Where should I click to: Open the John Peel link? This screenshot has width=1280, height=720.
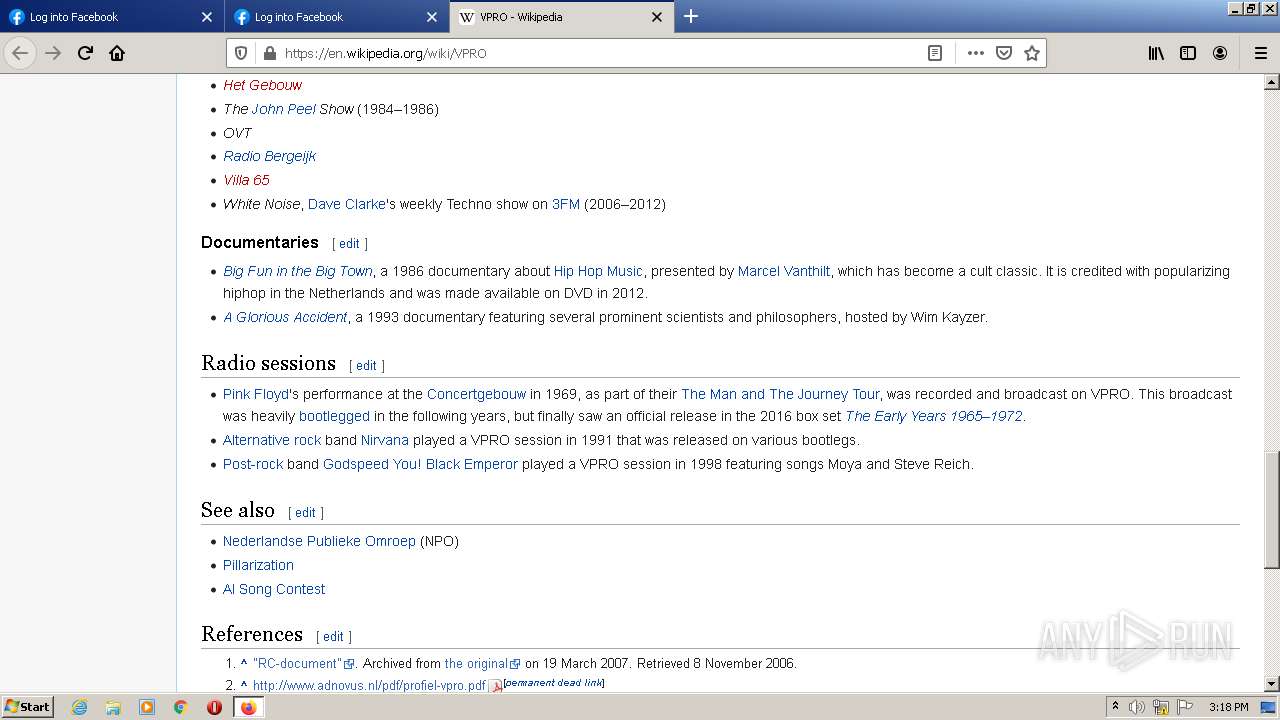point(283,109)
